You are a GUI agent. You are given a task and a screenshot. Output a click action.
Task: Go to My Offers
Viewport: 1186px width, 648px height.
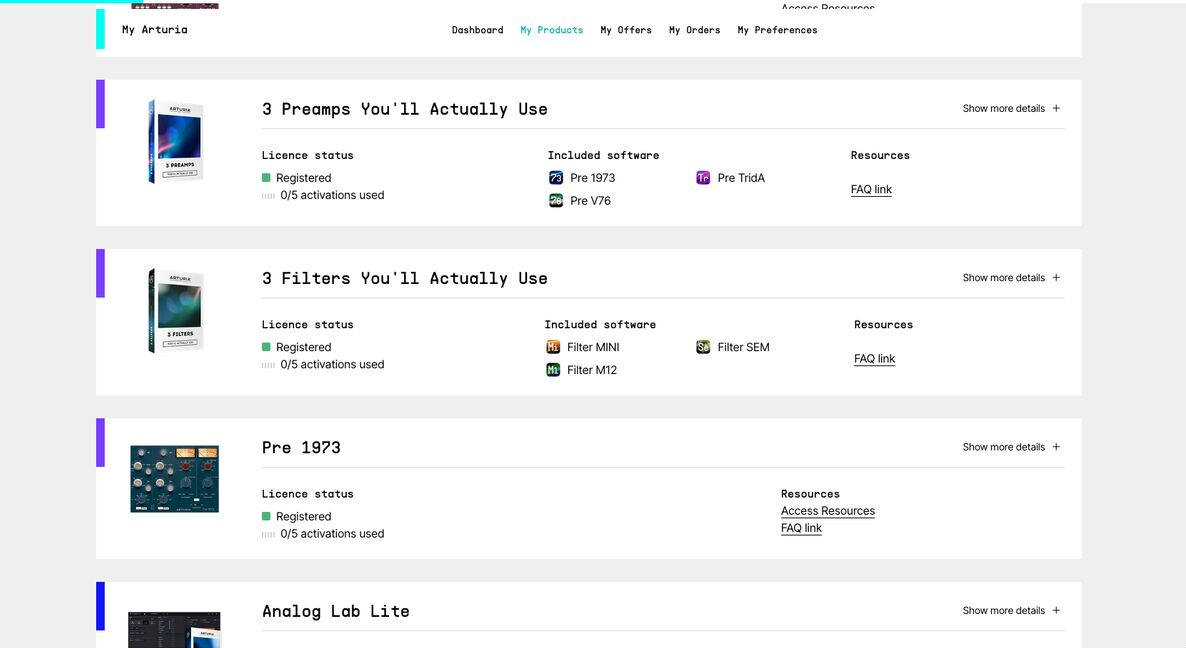click(x=626, y=30)
